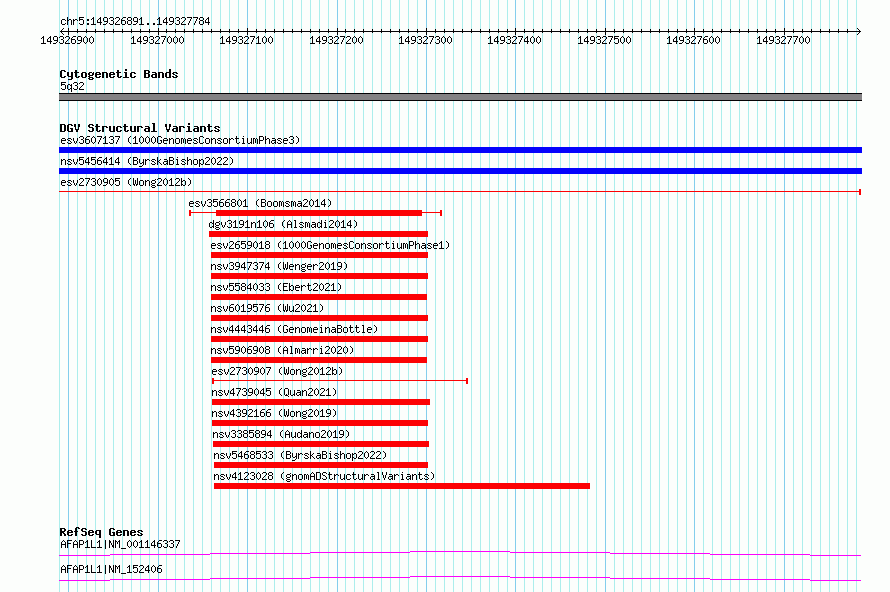890x592 pixels.
Task: Click the esv3607137 blue variant bar
Action: [460, 150]
